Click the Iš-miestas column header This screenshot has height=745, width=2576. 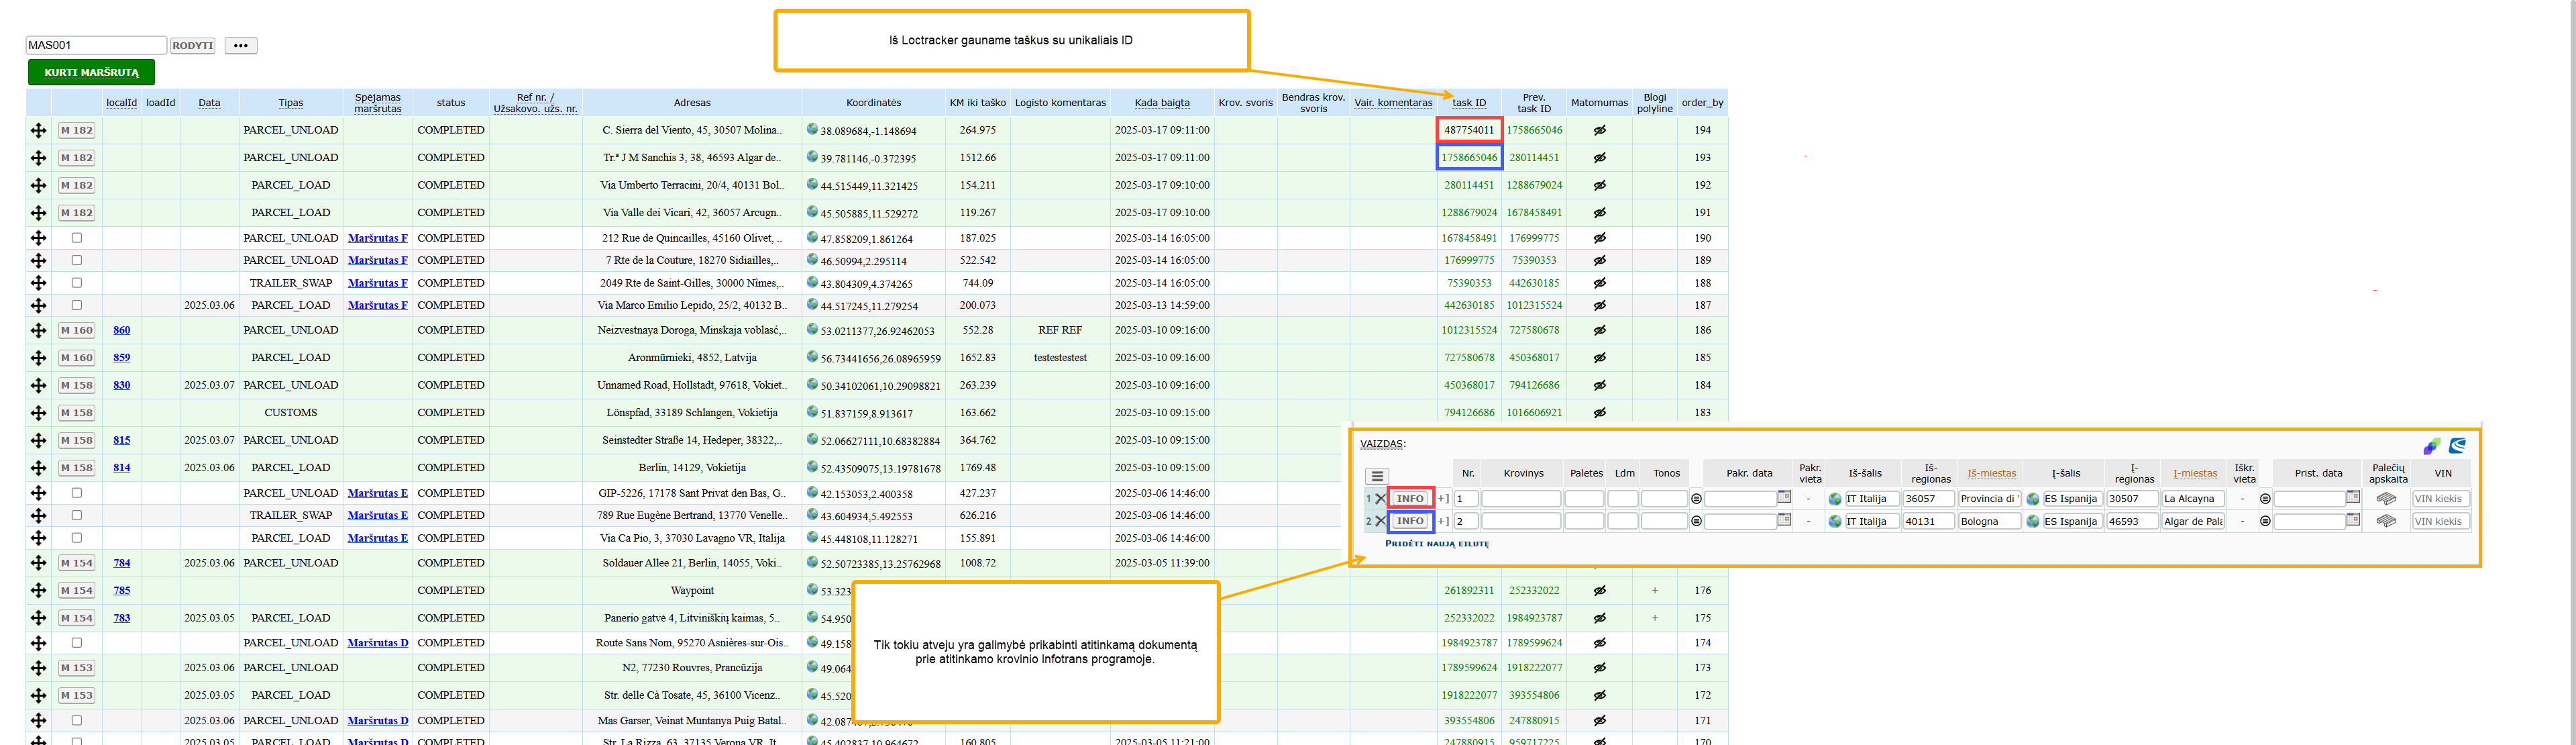point(1991,474)
